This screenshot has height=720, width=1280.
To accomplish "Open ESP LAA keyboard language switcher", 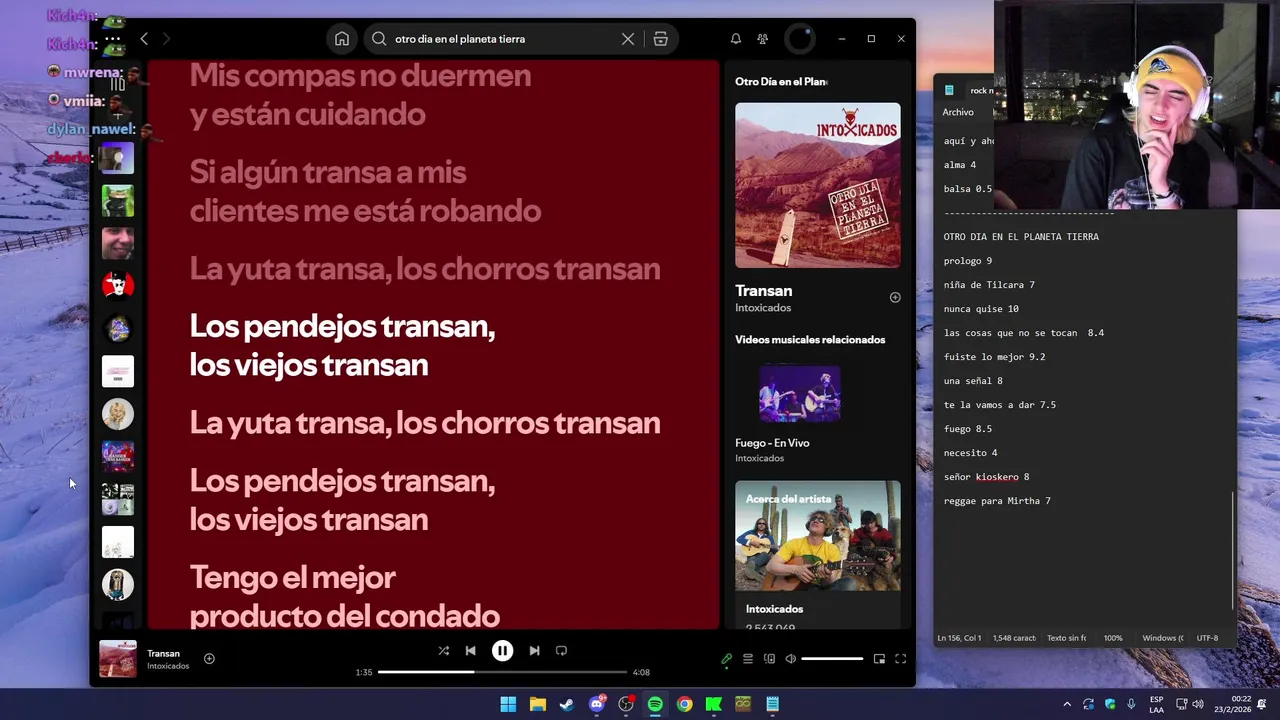I will tap(1156, 704).
